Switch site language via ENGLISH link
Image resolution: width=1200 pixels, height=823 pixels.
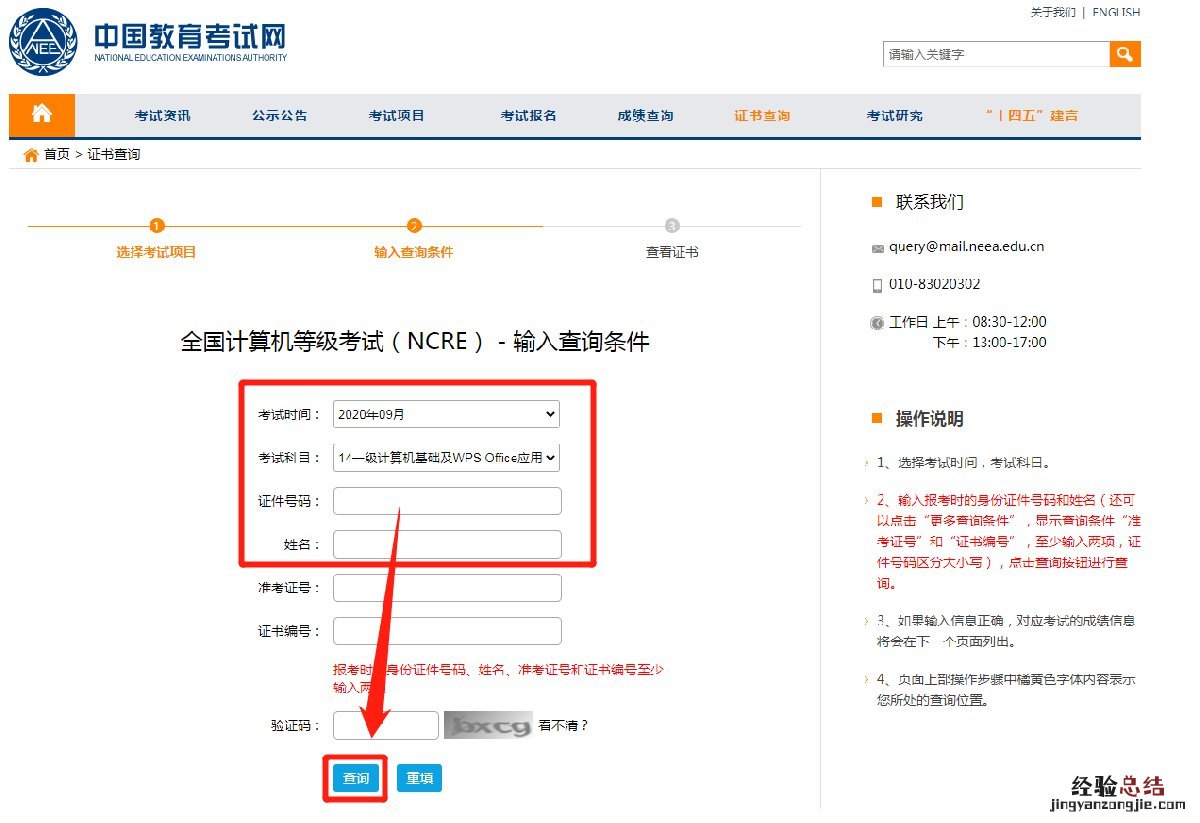click(x=1115, y=12)
